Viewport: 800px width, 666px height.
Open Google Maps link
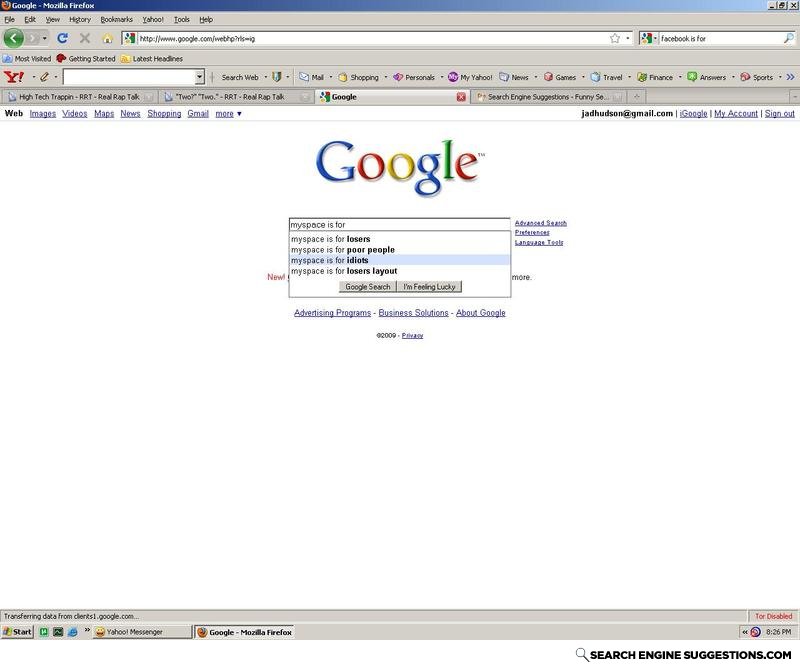click(x=104, y=113)
